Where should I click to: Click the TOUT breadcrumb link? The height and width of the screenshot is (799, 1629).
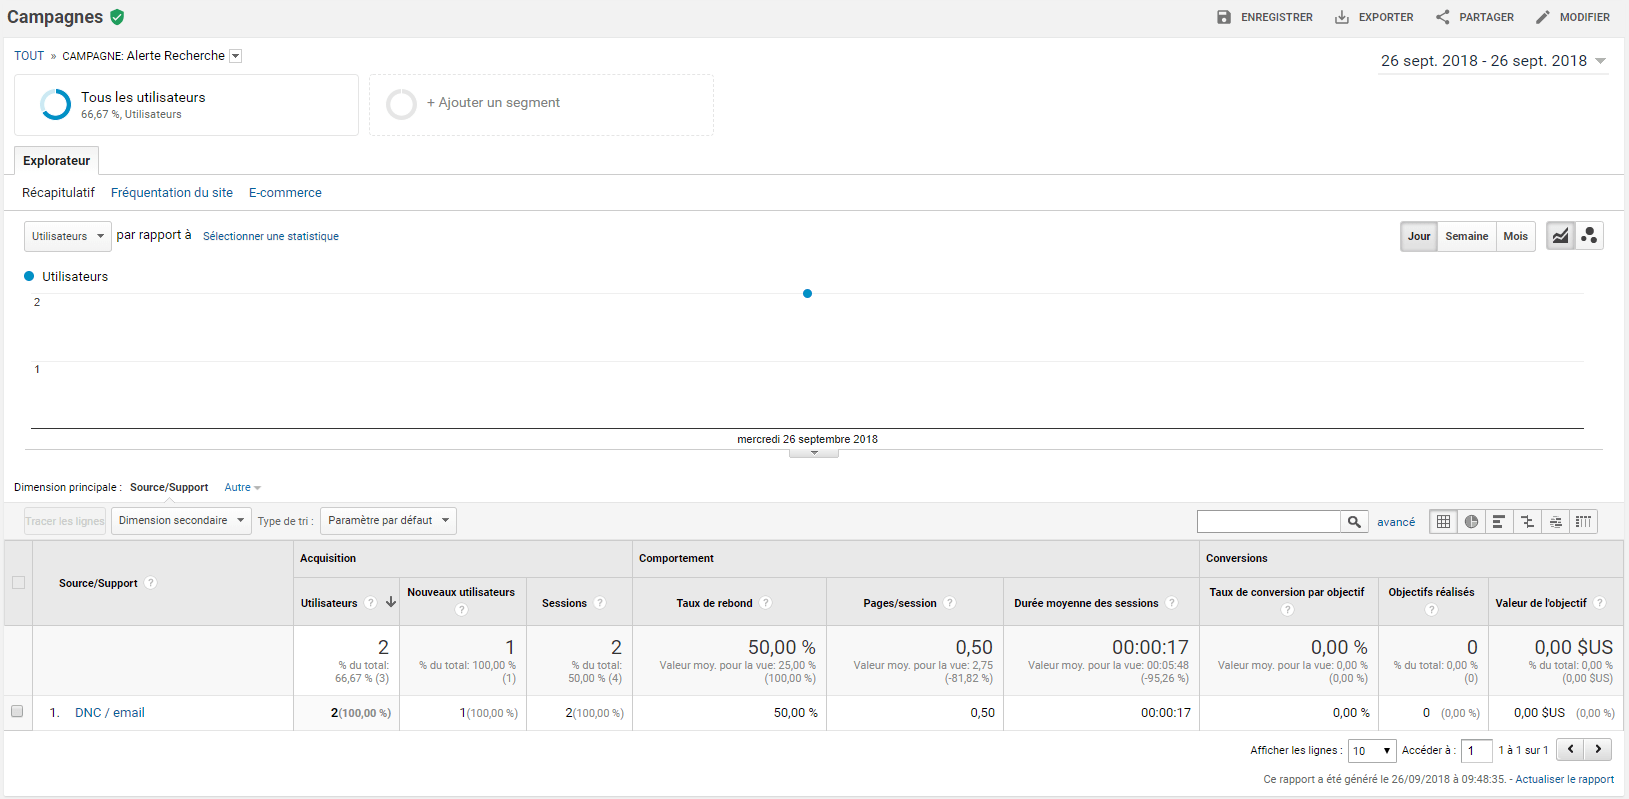point(29,56)
